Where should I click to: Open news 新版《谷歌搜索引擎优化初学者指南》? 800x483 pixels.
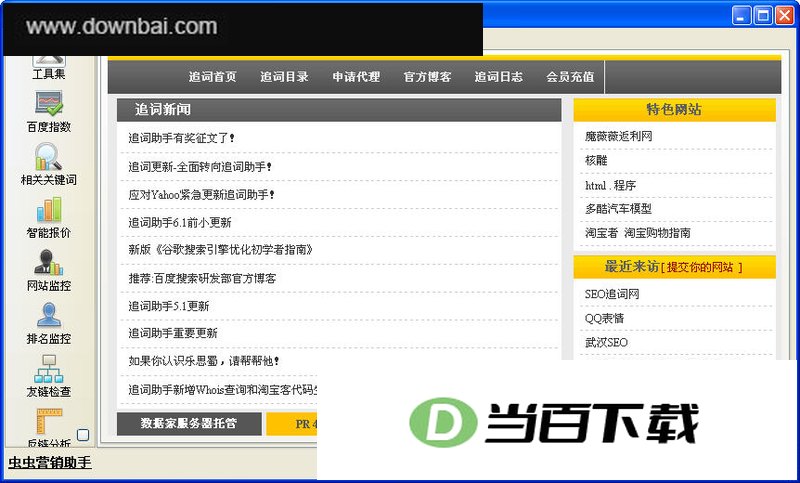click(220, 250)
